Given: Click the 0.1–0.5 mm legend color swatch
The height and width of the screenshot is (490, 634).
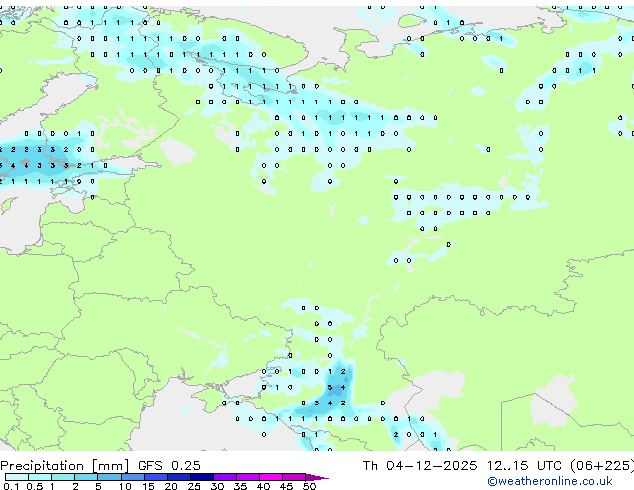Looking at the screenshot, I should pos(17,477).
